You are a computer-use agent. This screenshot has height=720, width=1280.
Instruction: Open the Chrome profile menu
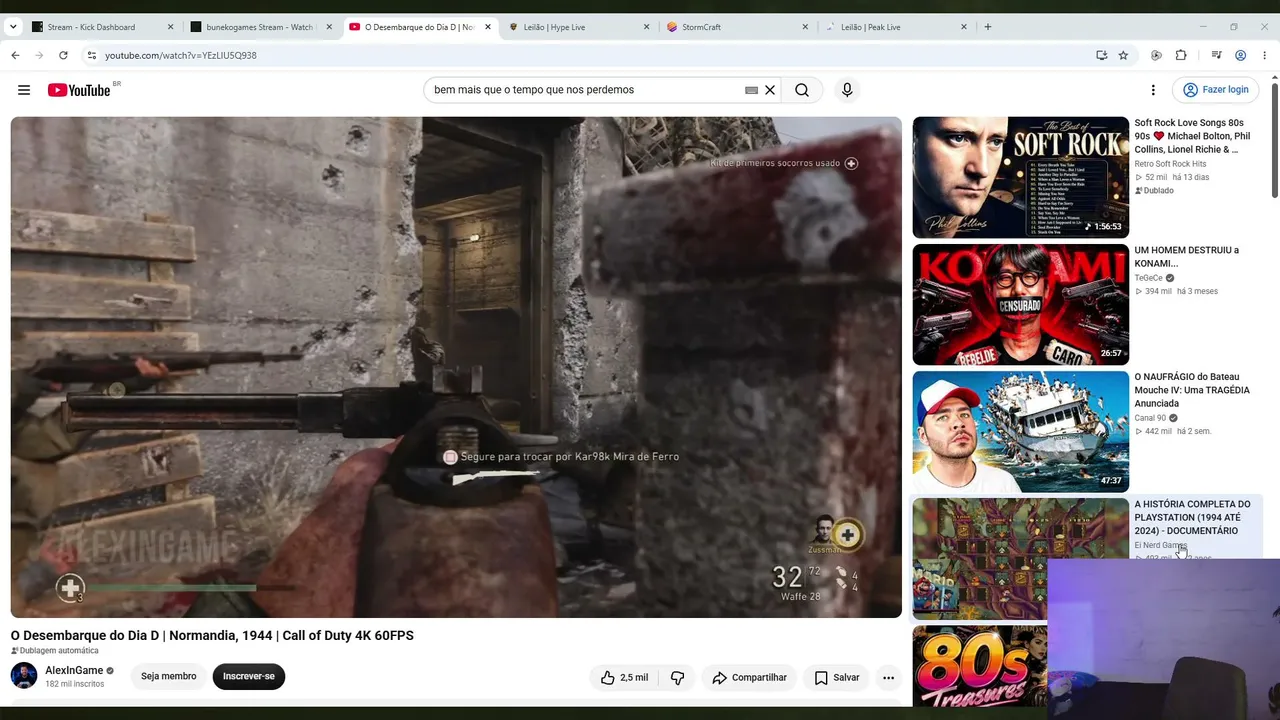tap(1241, 55)
